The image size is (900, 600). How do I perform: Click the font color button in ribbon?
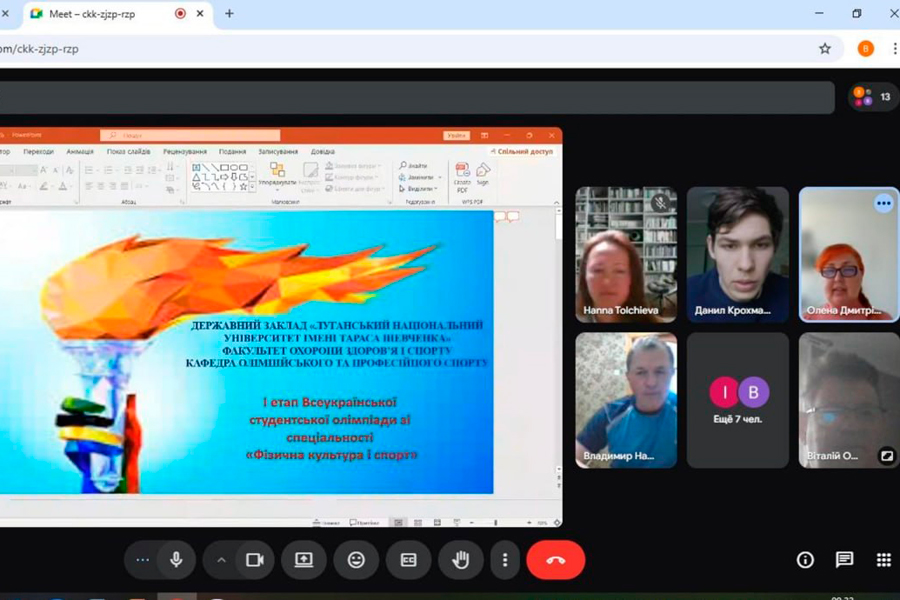63,186
